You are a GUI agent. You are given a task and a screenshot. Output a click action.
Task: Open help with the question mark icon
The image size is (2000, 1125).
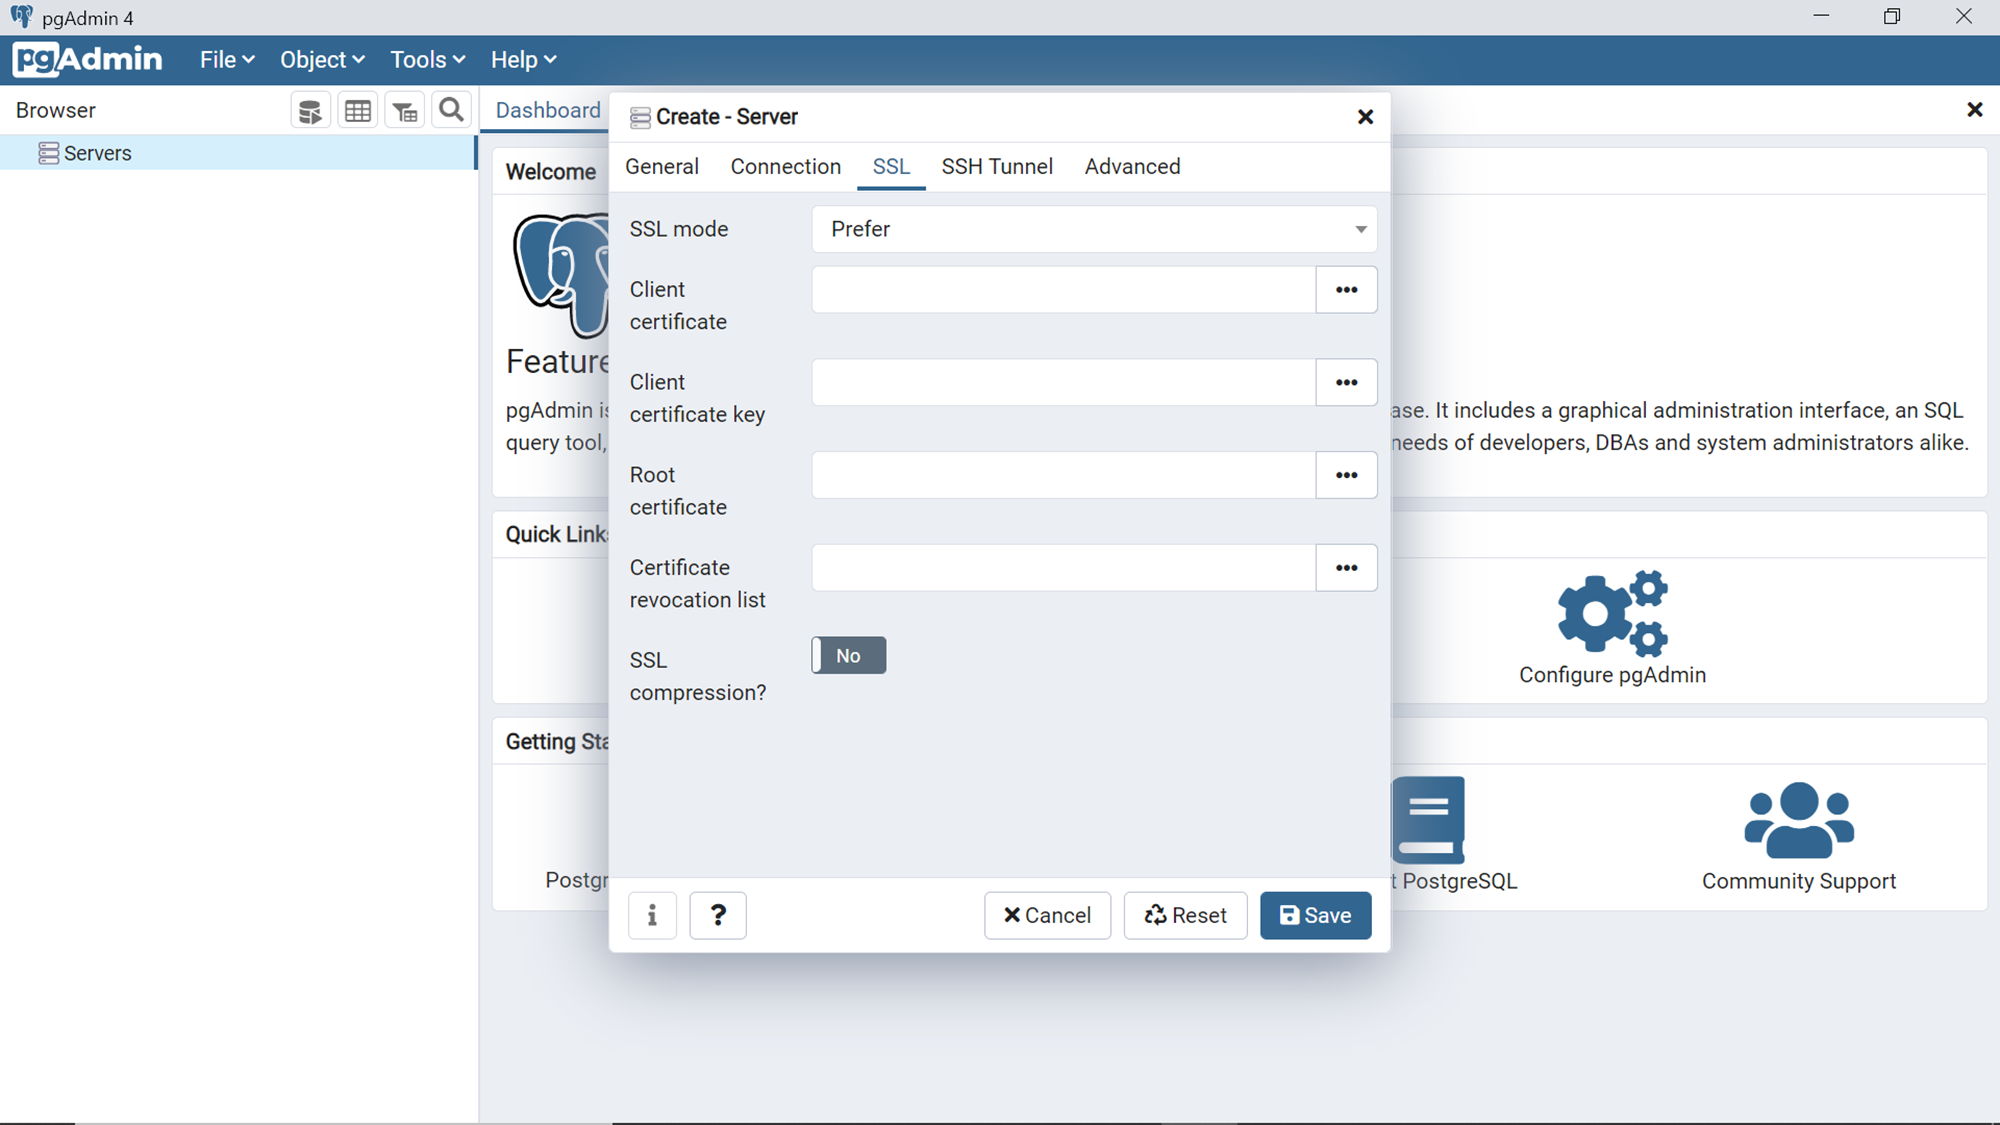(x=718, y=915)
